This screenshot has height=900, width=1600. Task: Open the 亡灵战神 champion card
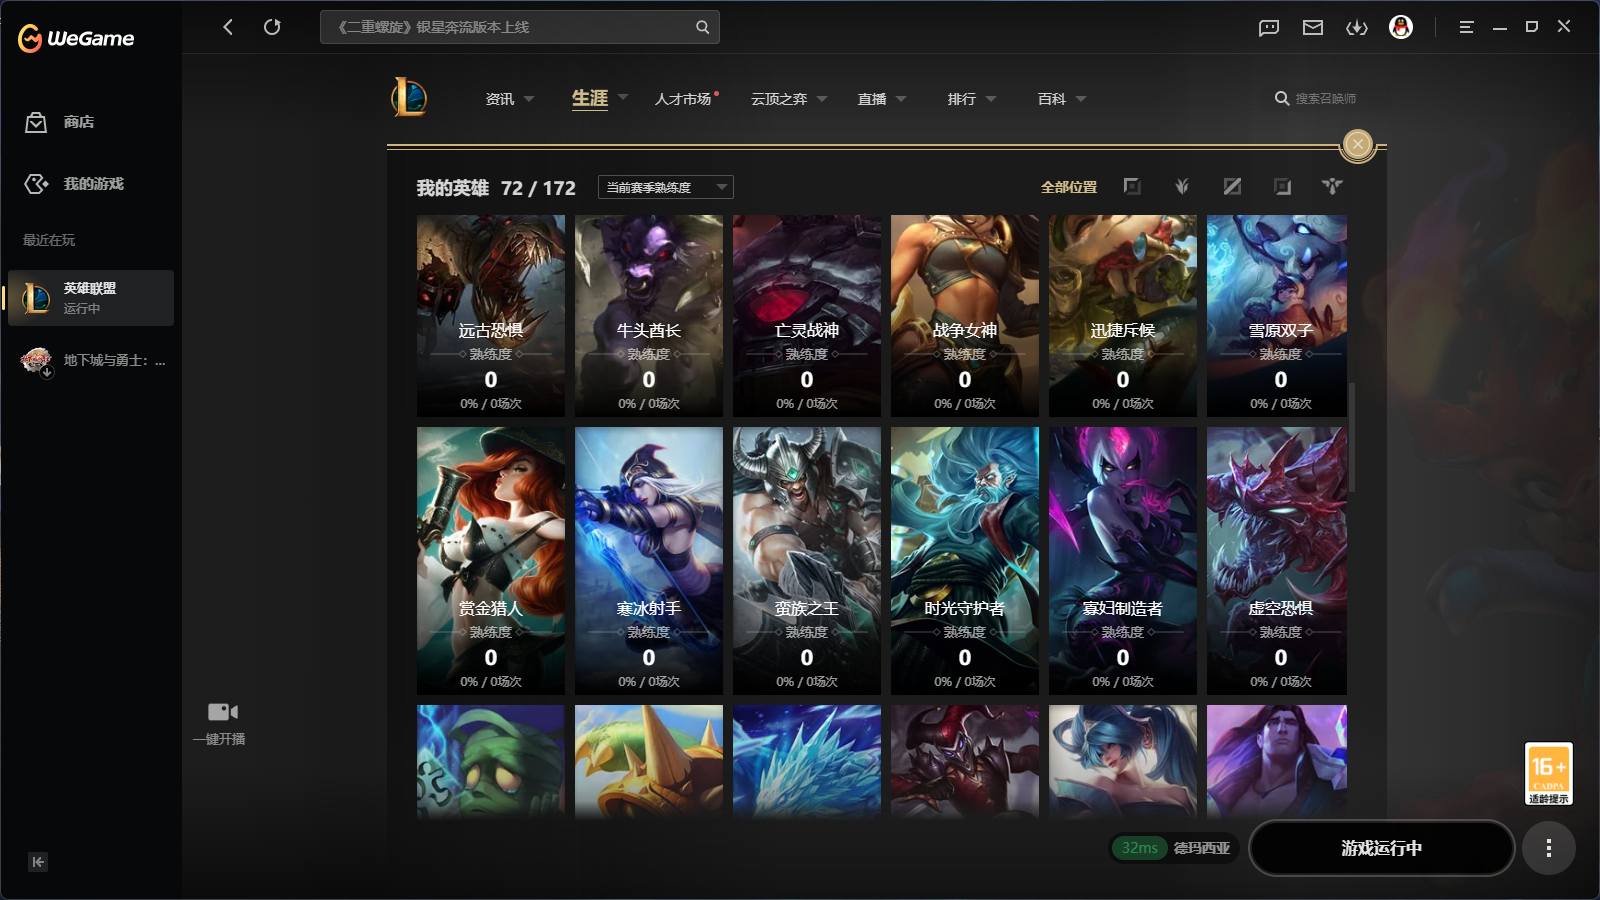[807, 316]
